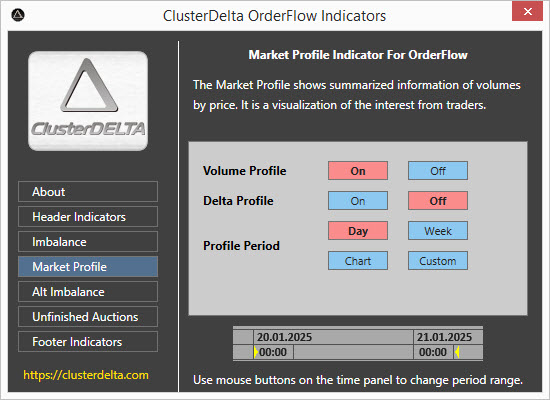Select Day profile period
The width and height of the screenshot is (550, 400).
(358, 231)
